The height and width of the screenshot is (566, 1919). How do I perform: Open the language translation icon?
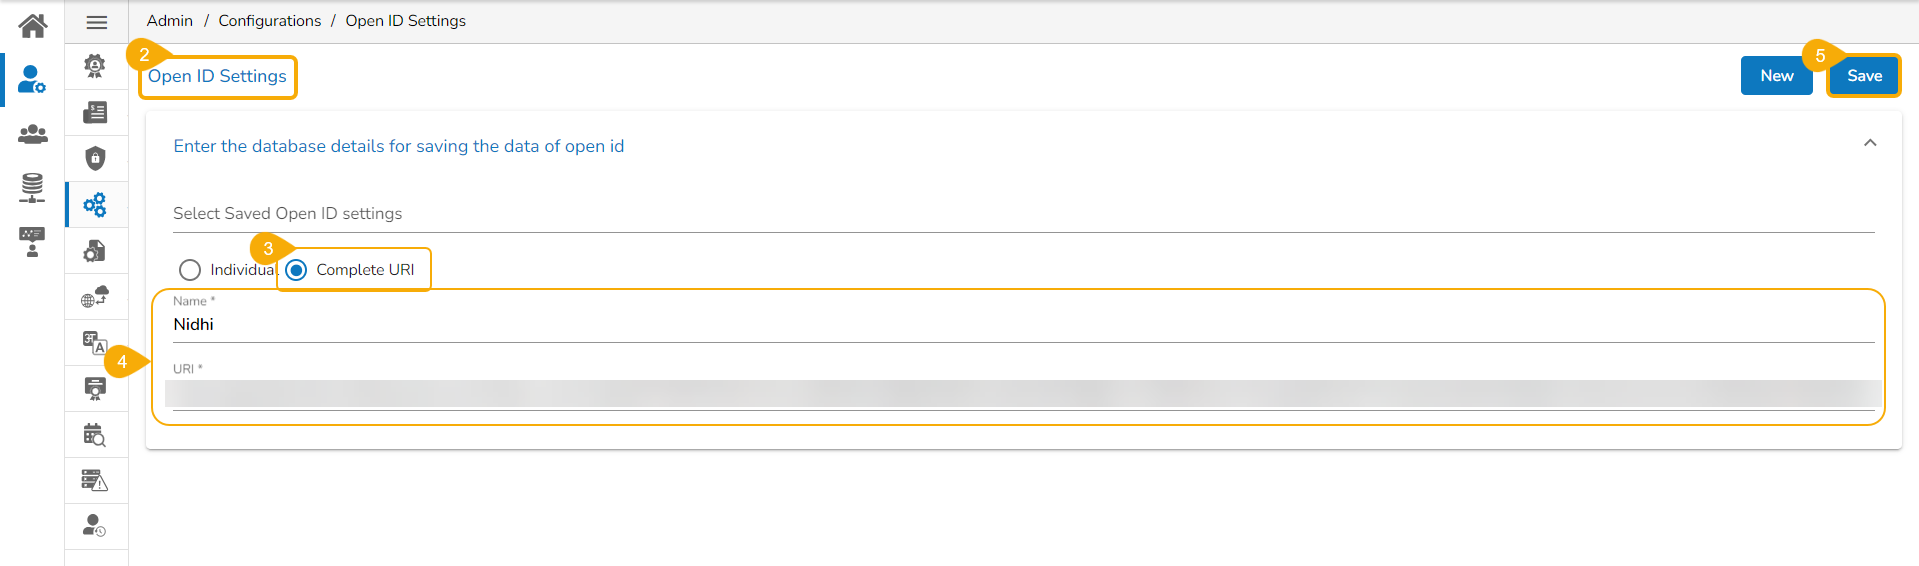(95, 343)
